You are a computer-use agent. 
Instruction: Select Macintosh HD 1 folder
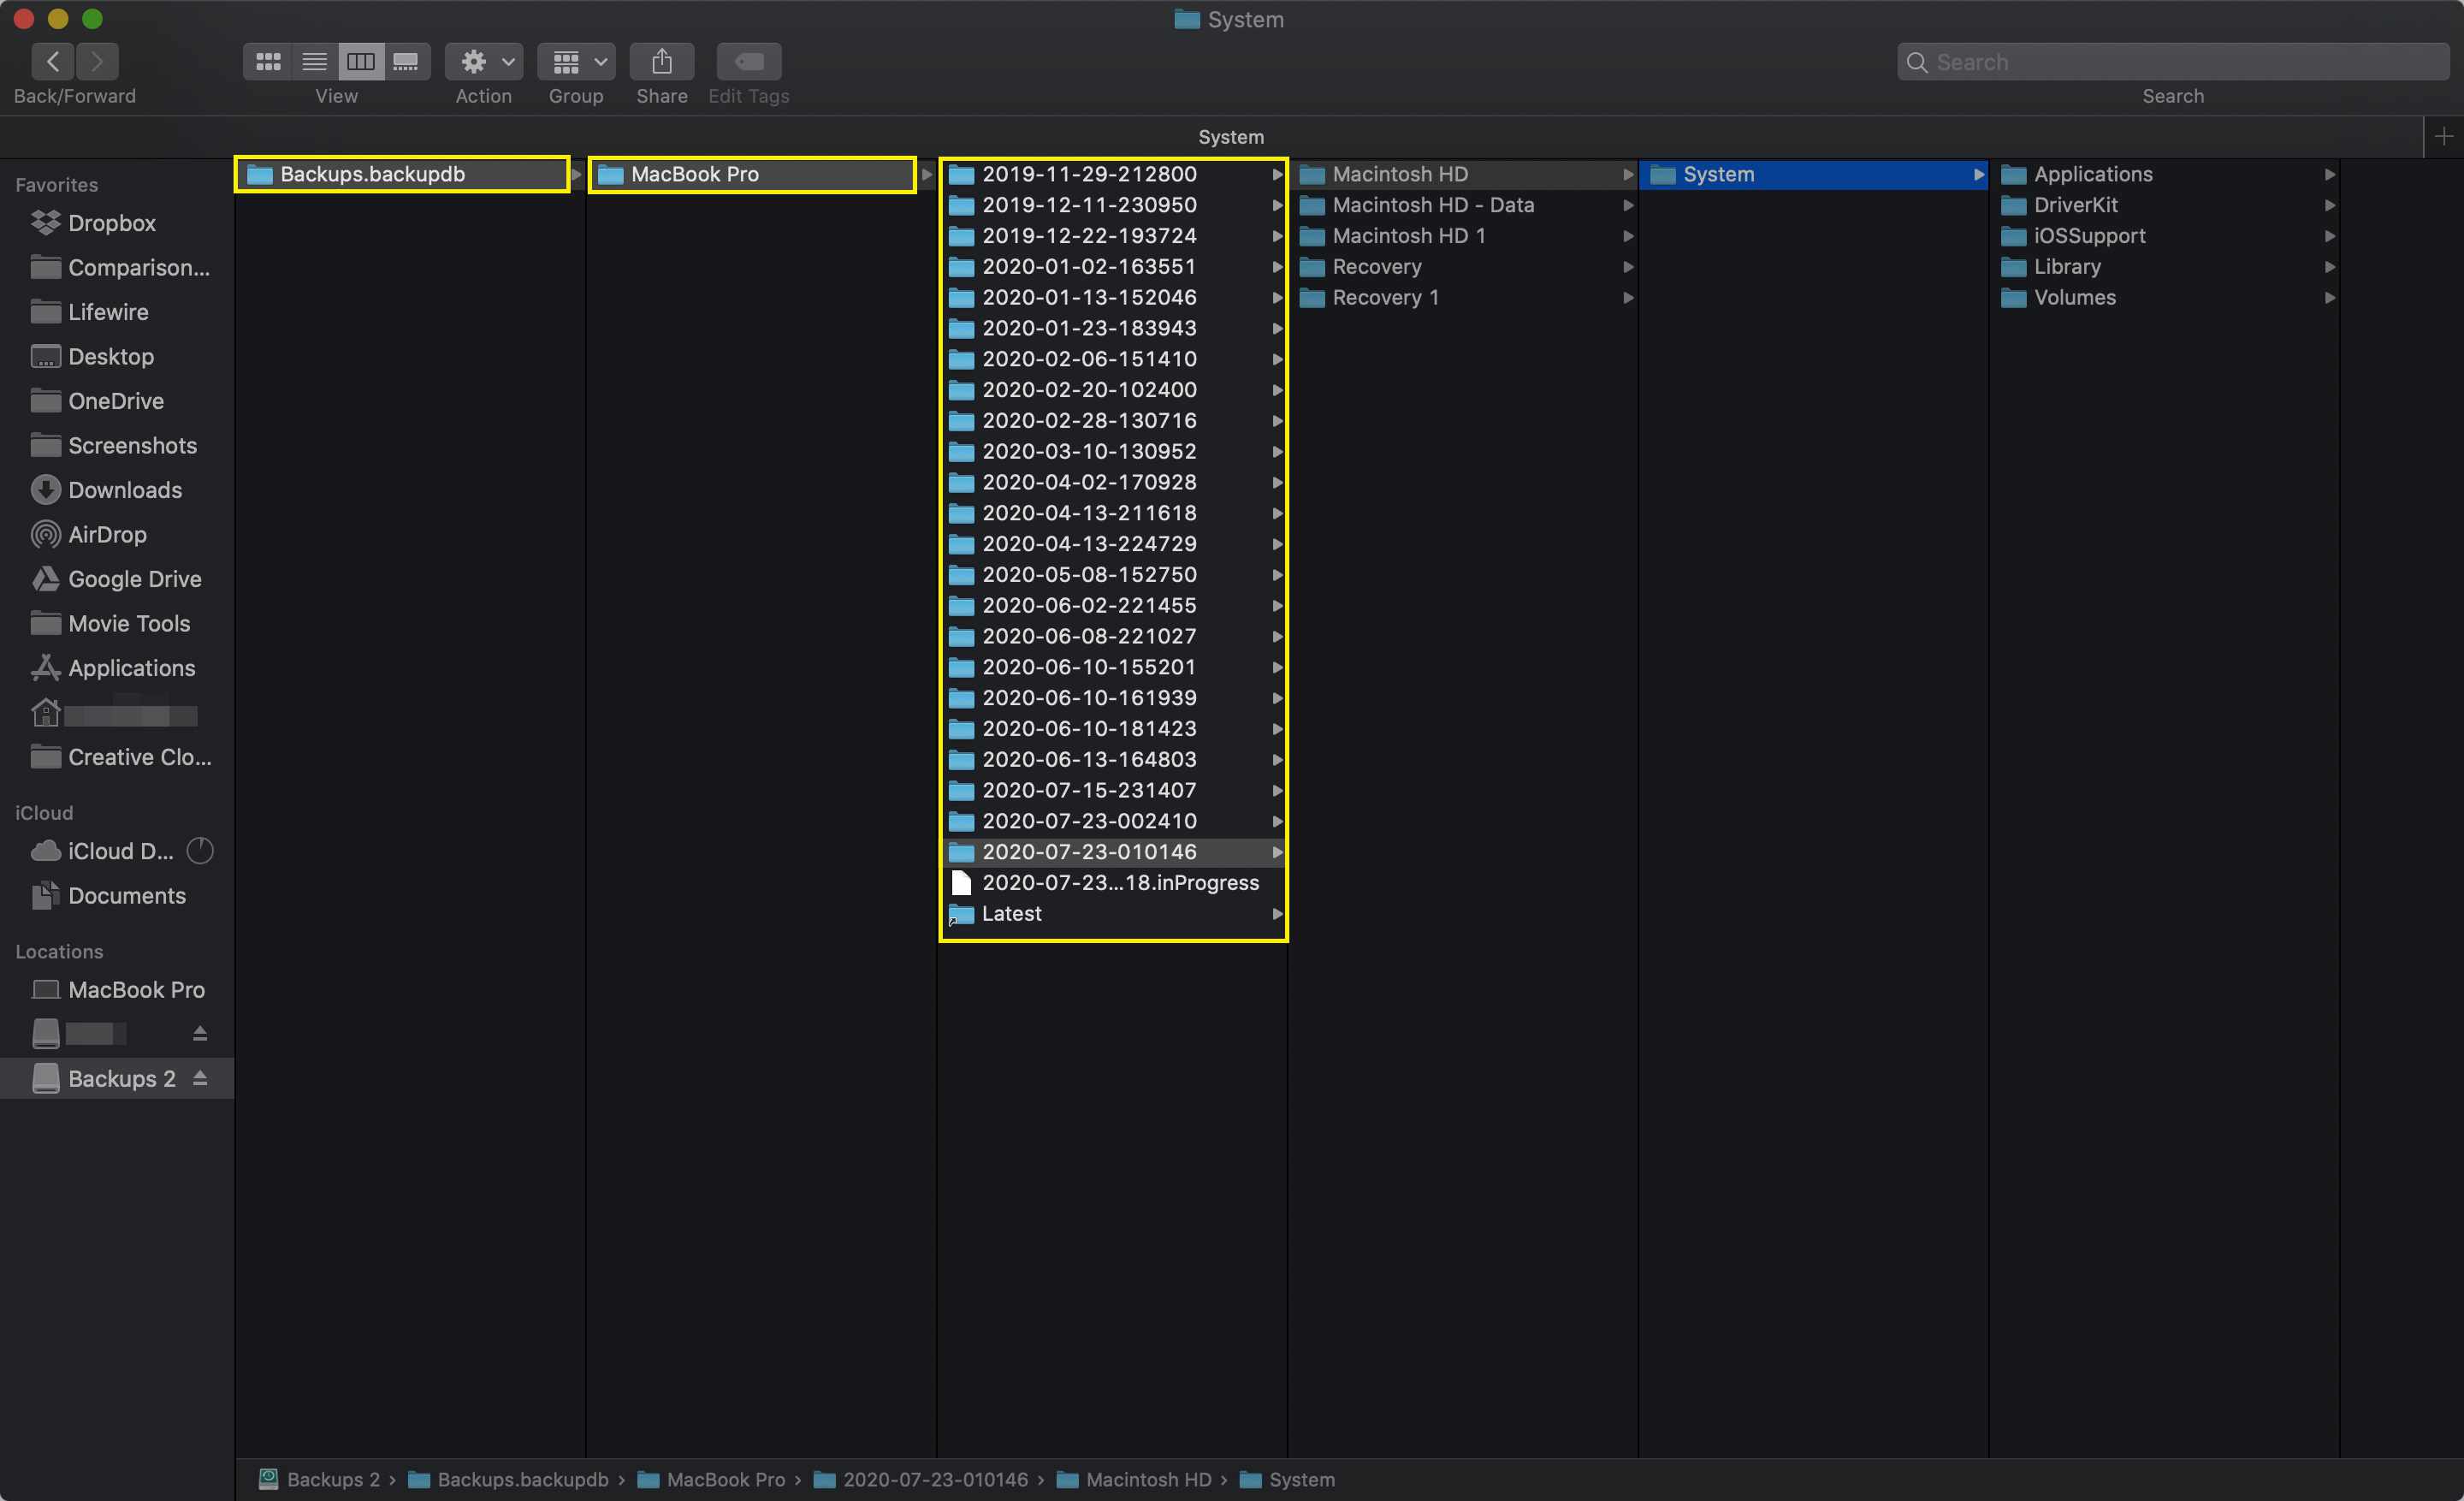pos(1463,236)
